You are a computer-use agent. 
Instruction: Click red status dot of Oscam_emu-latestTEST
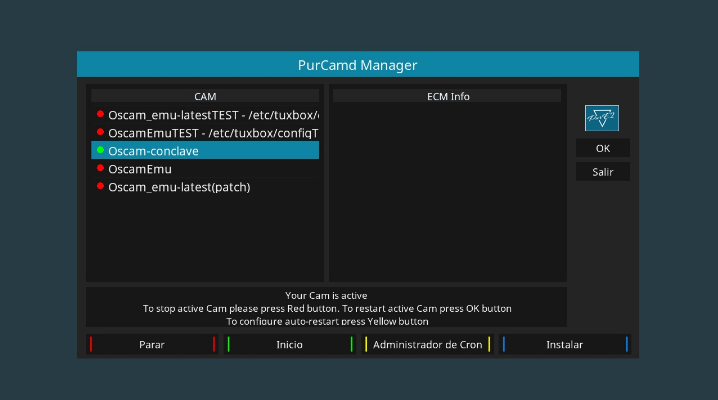tap(100, 115)
